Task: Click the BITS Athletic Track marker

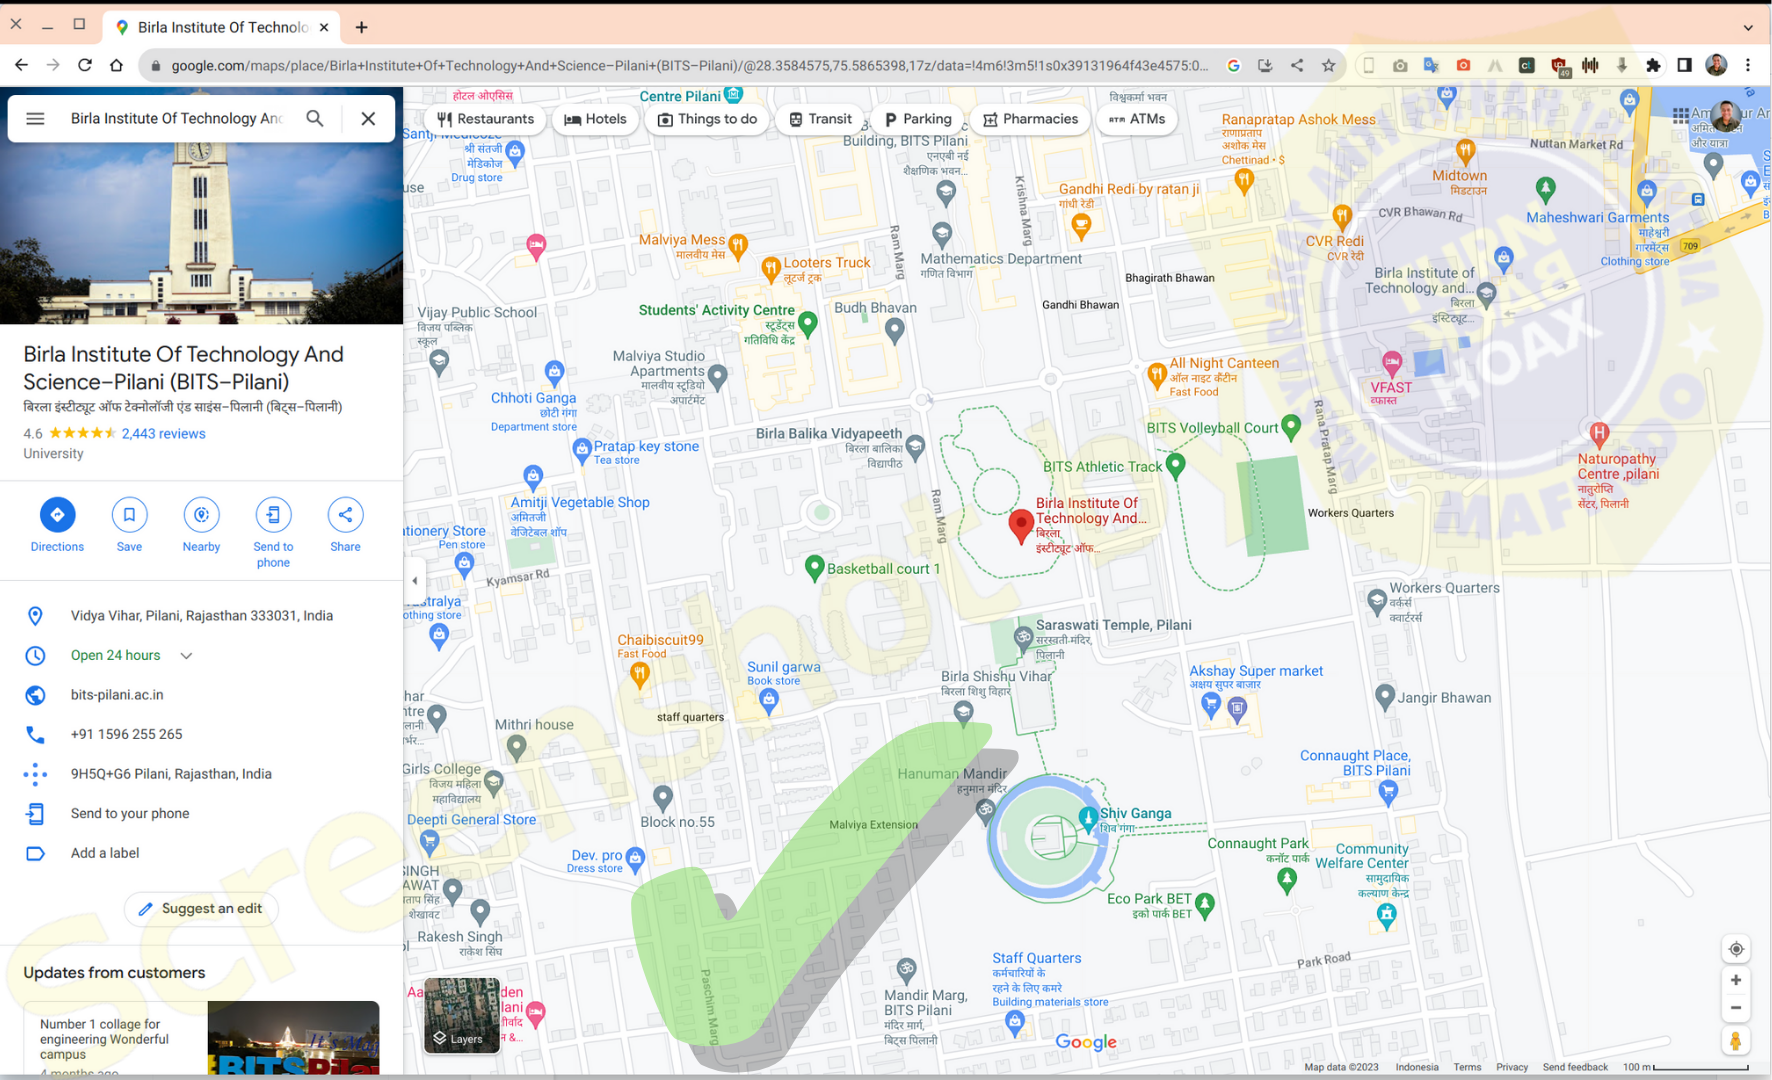Action: coord(1176,465)
